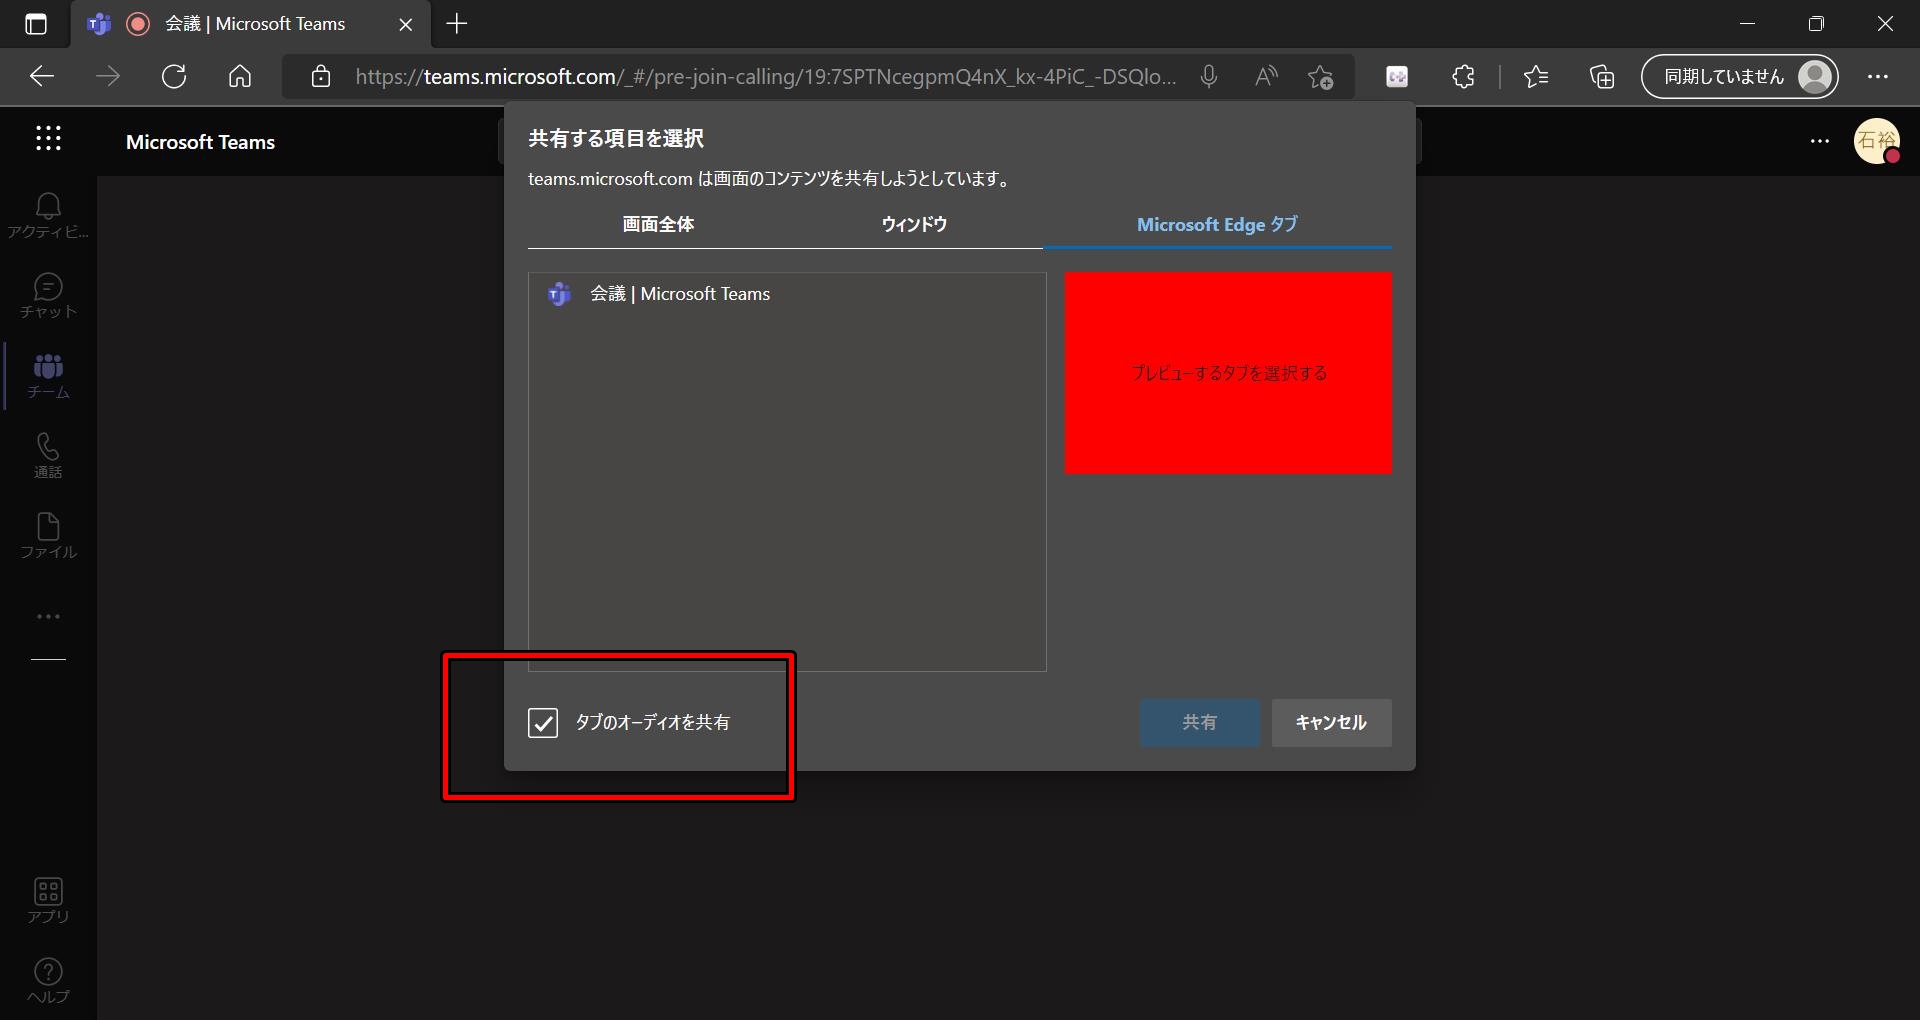Switch to the ウィンドウ sharing tab
This screenshot has height=1020, width=1920.
[x=914, y=225]
